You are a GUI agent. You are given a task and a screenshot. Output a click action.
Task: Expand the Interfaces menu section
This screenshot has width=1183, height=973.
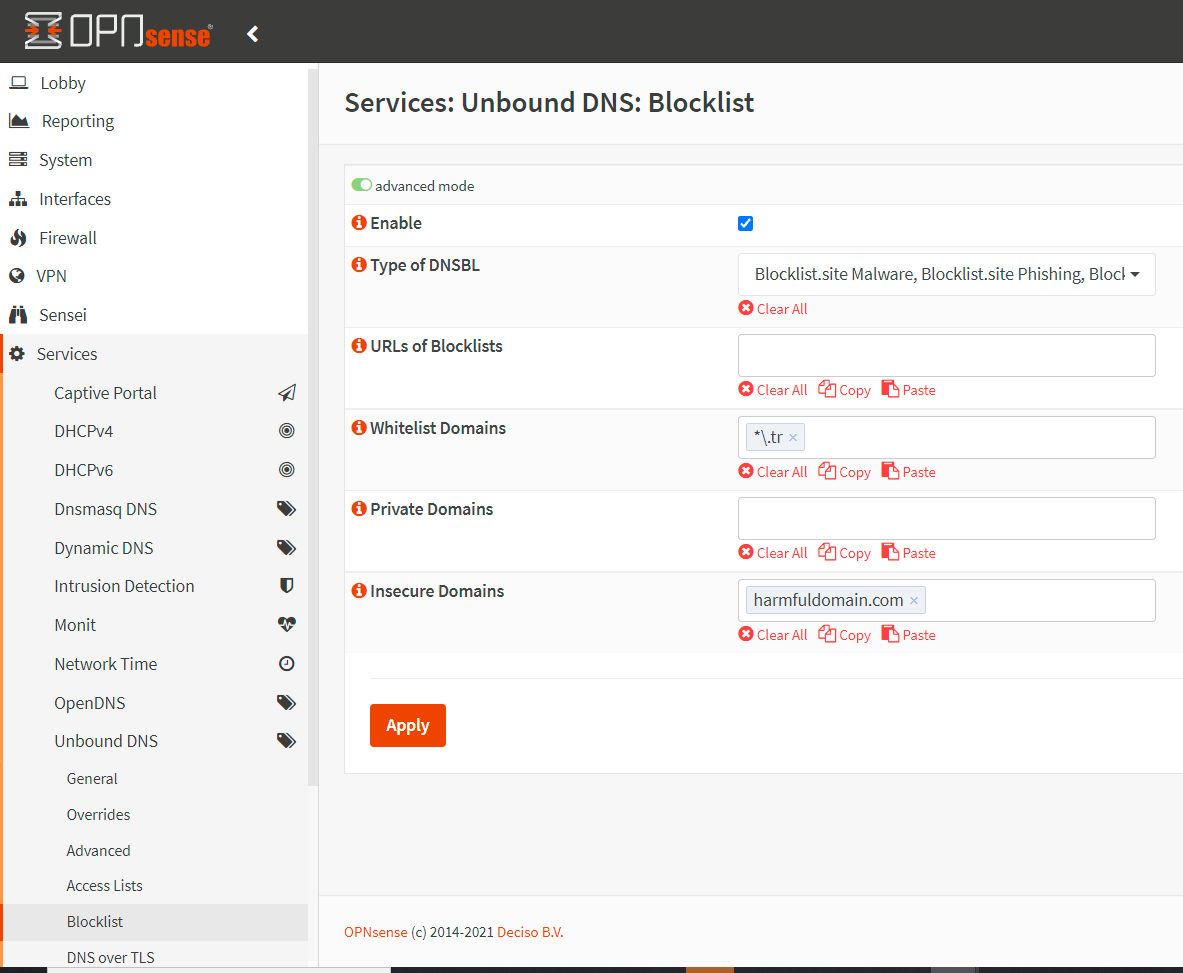pyautogui.click(x=75, y=199)
